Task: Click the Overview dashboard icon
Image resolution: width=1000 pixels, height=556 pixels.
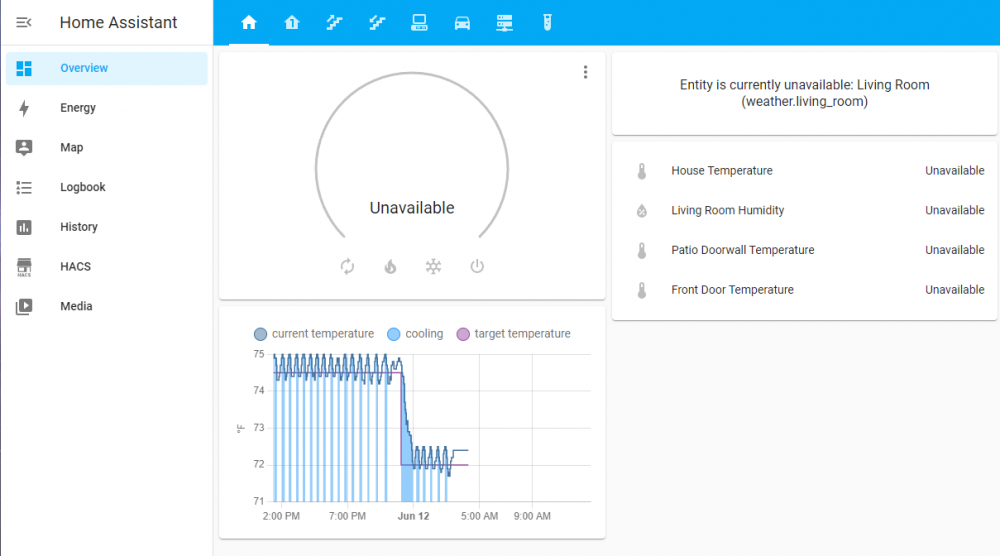Action: [24, 68]
